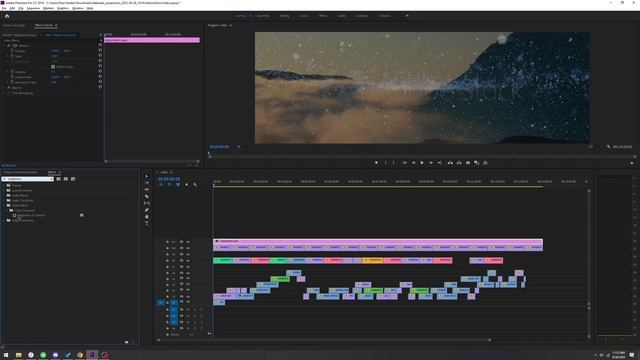Viewport: 640px width, 360px height.
Task: Expand the Audio Effects folder
Action: (4, 196)
